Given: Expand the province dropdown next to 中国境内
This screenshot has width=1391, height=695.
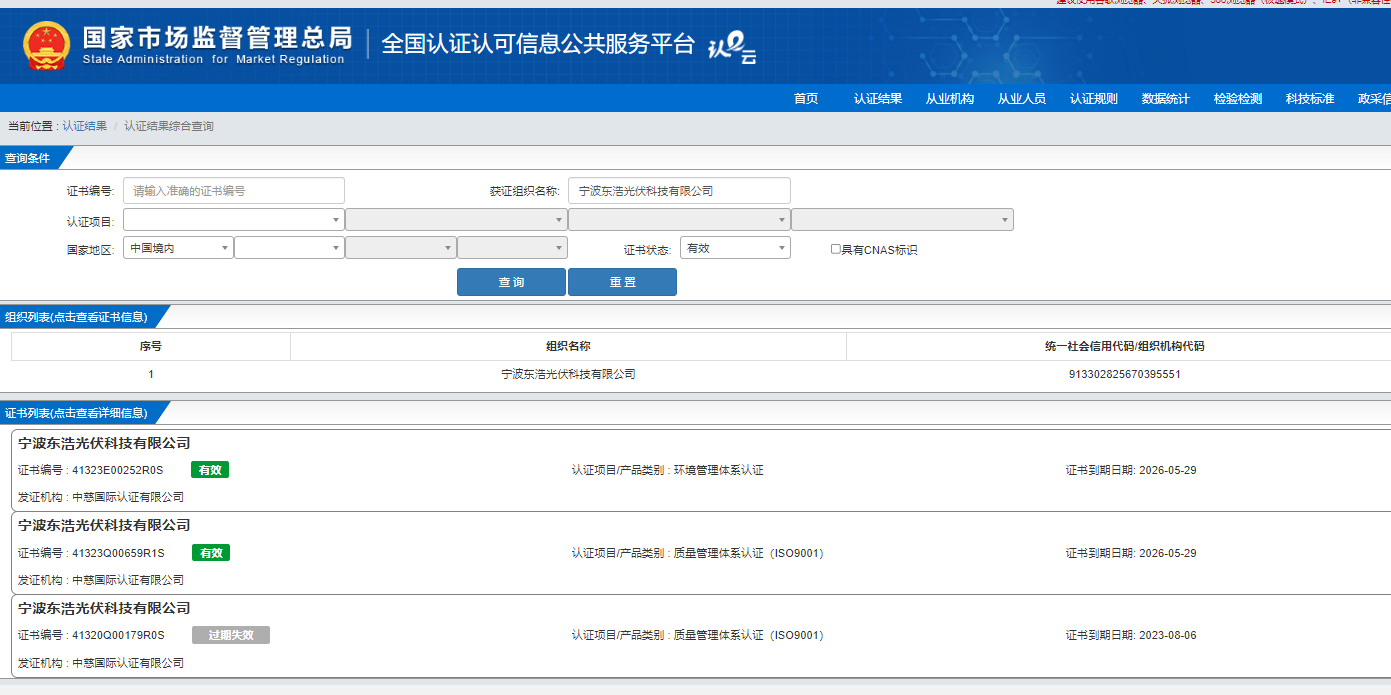Looking at the screenshot, I should click(289, 248).
